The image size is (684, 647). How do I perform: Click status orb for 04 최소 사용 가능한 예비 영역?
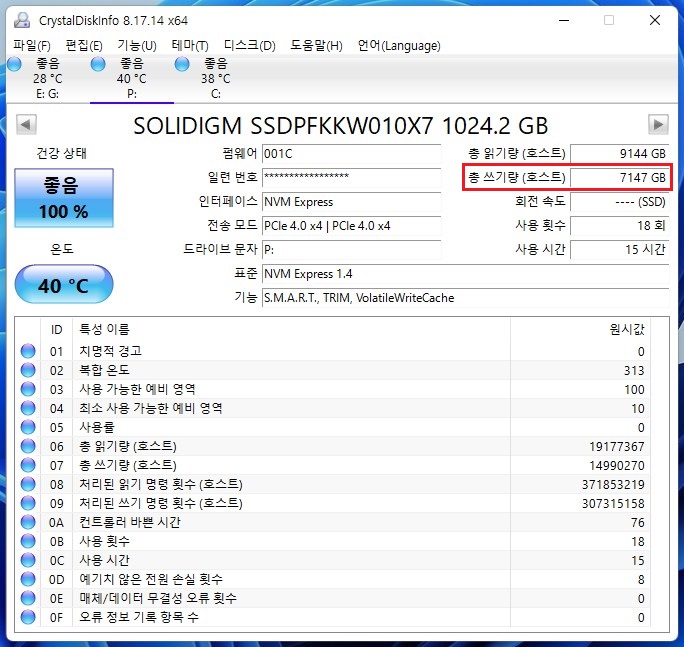[x=28, y=408]
